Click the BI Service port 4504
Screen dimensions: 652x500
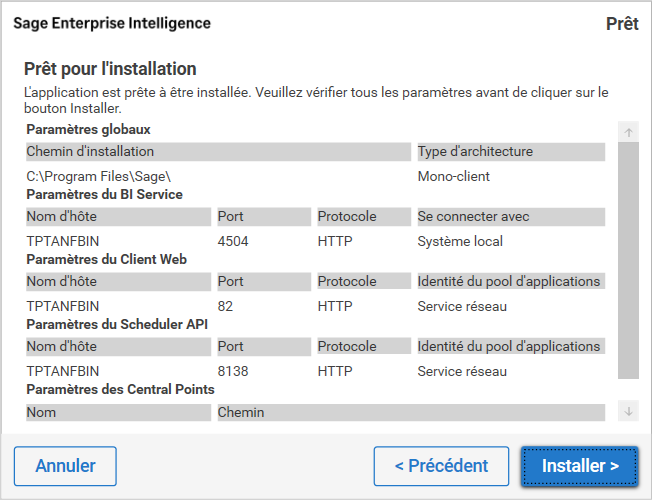pyautogui.click(x=234, y=241)
